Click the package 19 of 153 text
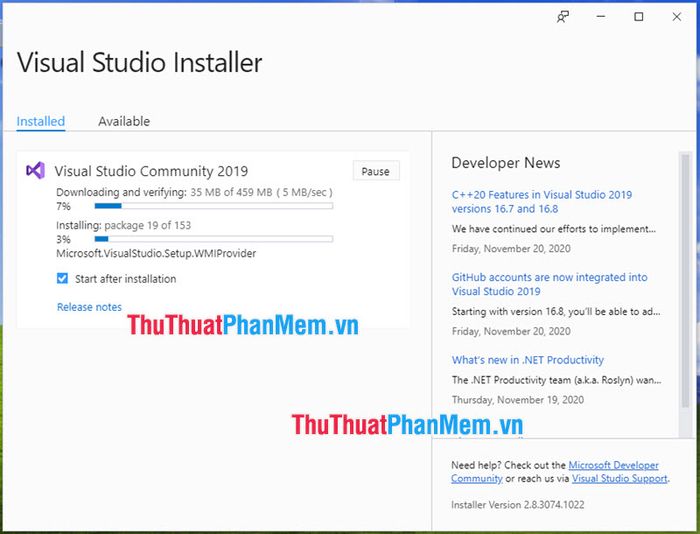Screen dimensions: 700x534 click(x=147, y=225)
